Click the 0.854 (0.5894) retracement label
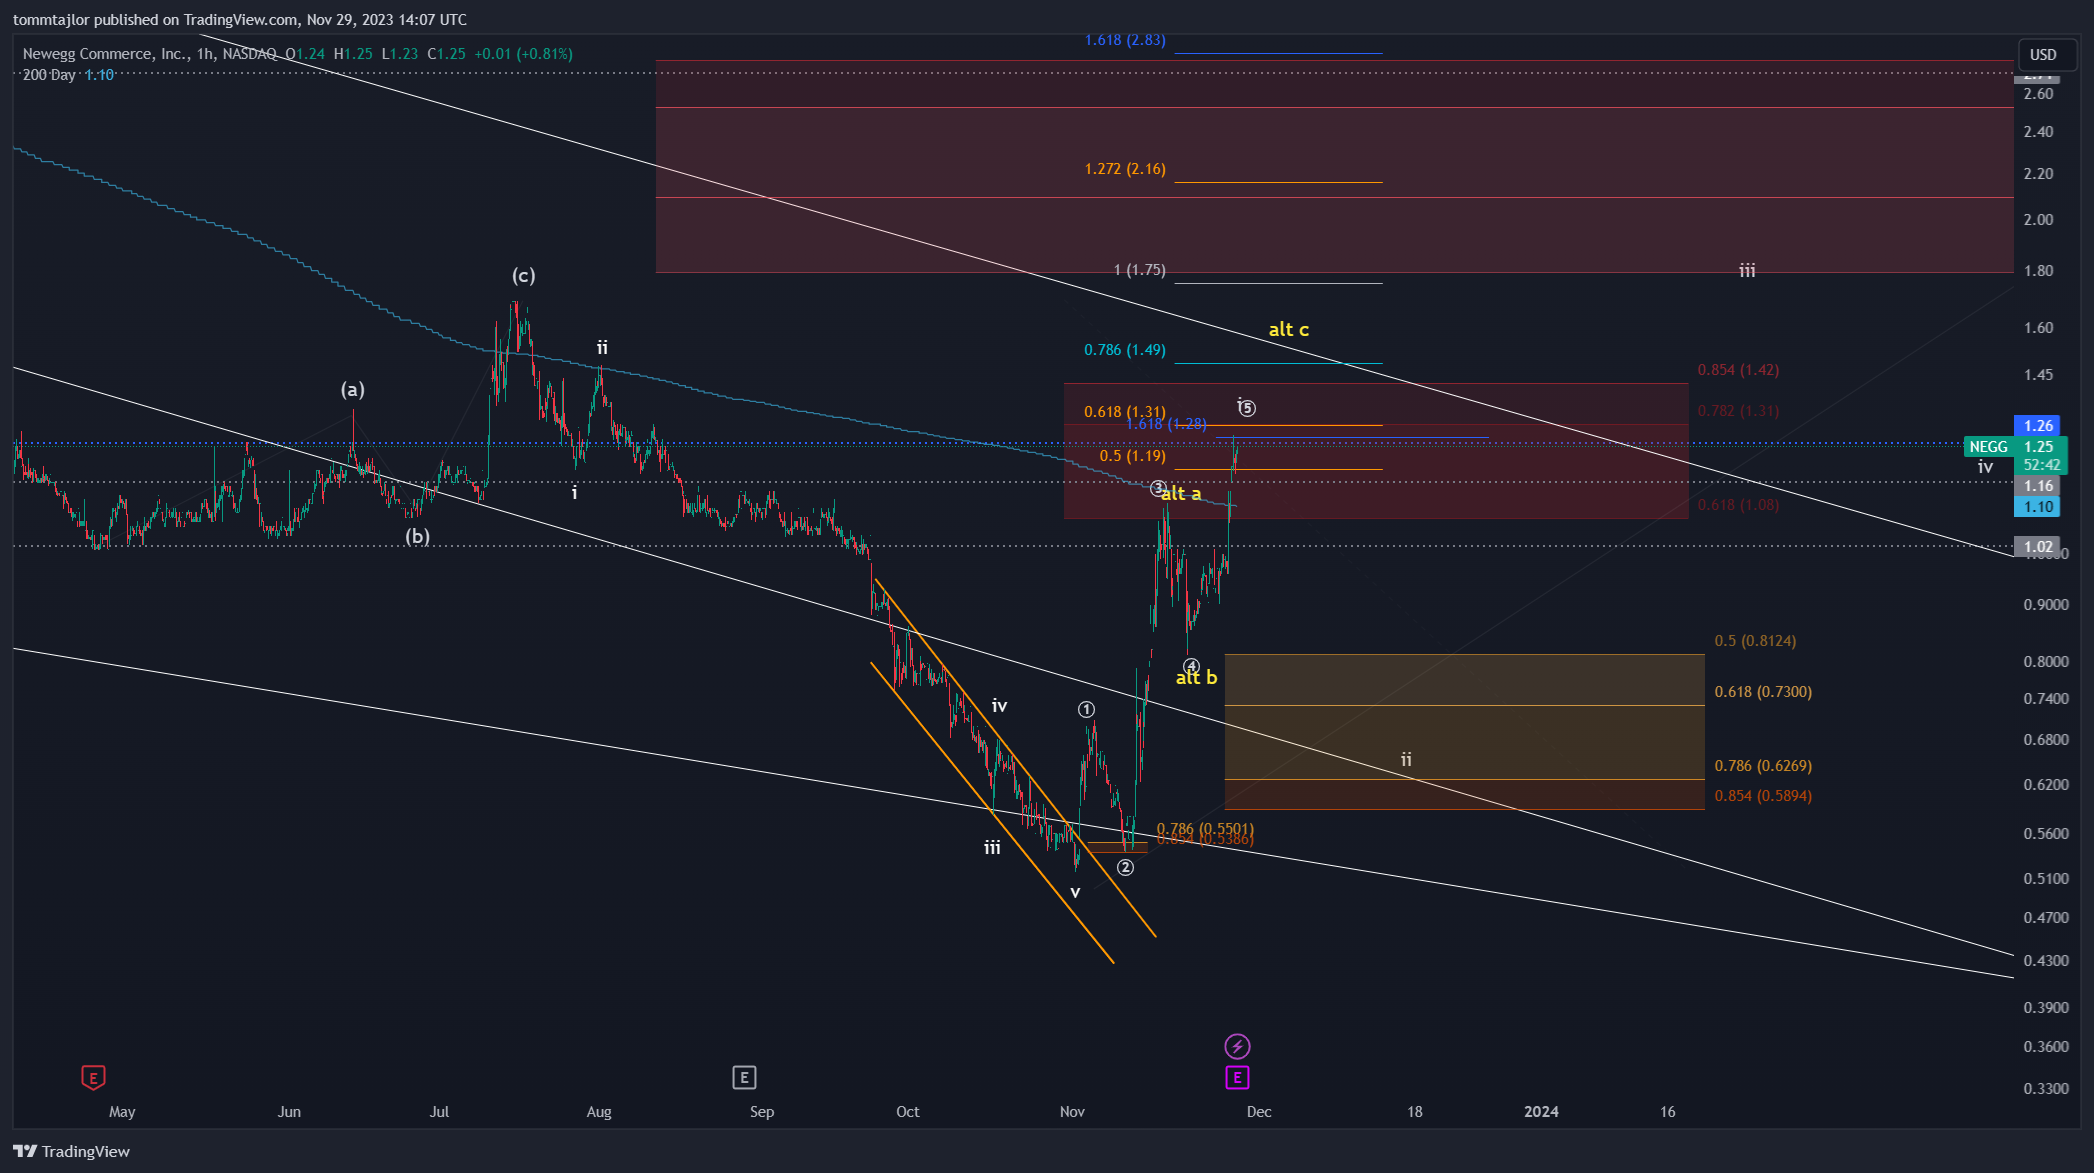The image size is (2094, 1173). tap(1763, 796)
